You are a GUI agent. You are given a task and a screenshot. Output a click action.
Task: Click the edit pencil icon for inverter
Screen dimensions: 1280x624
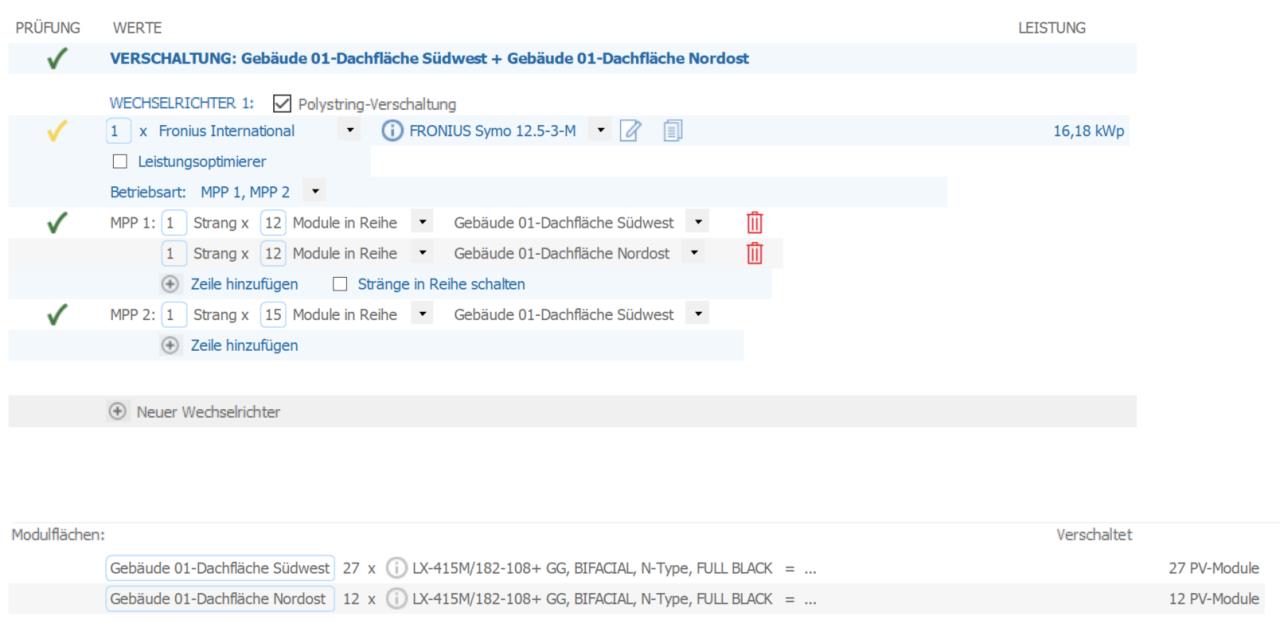630,131
